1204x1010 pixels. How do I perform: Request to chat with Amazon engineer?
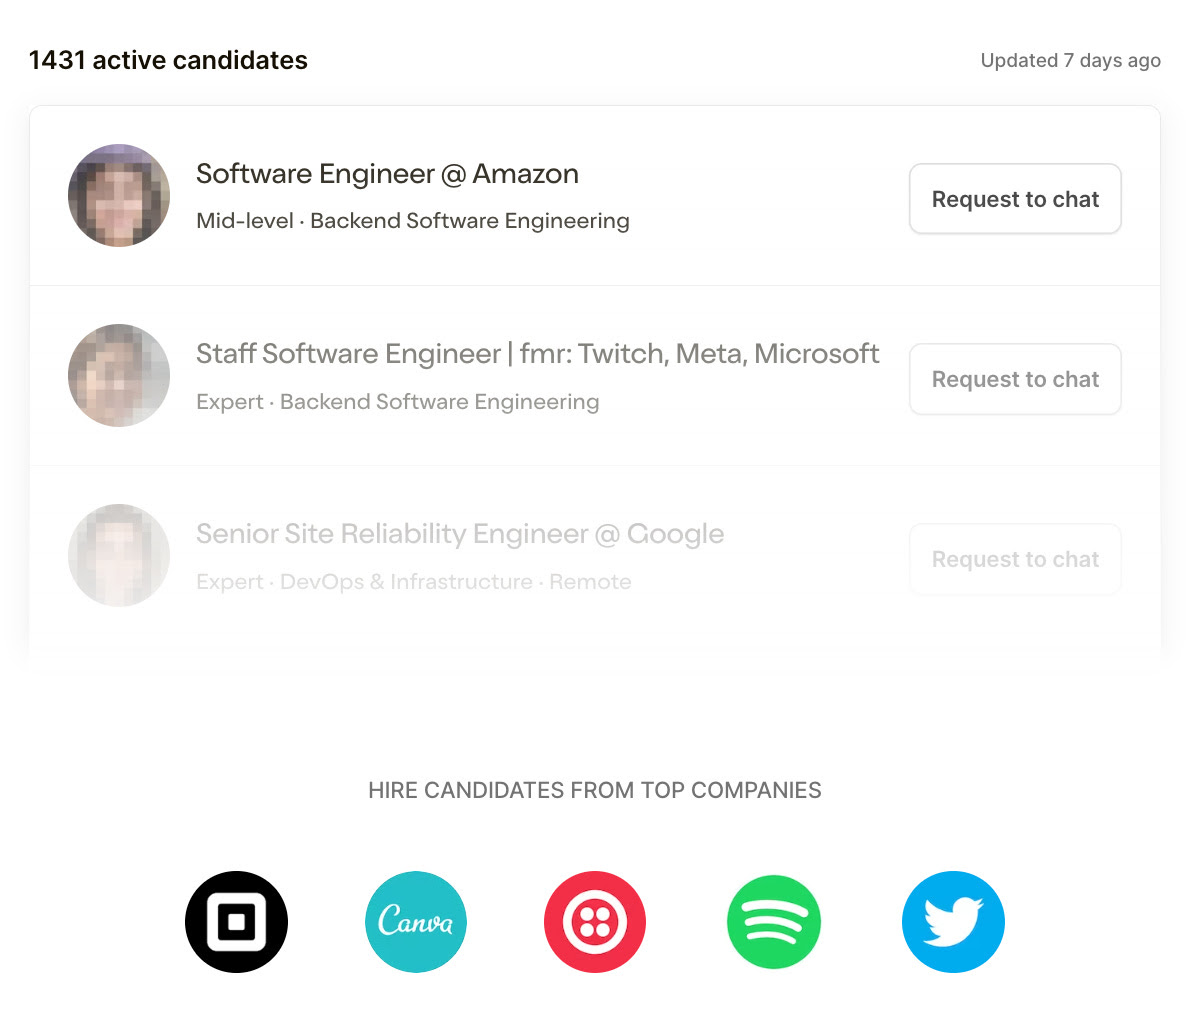point(1015,199)
